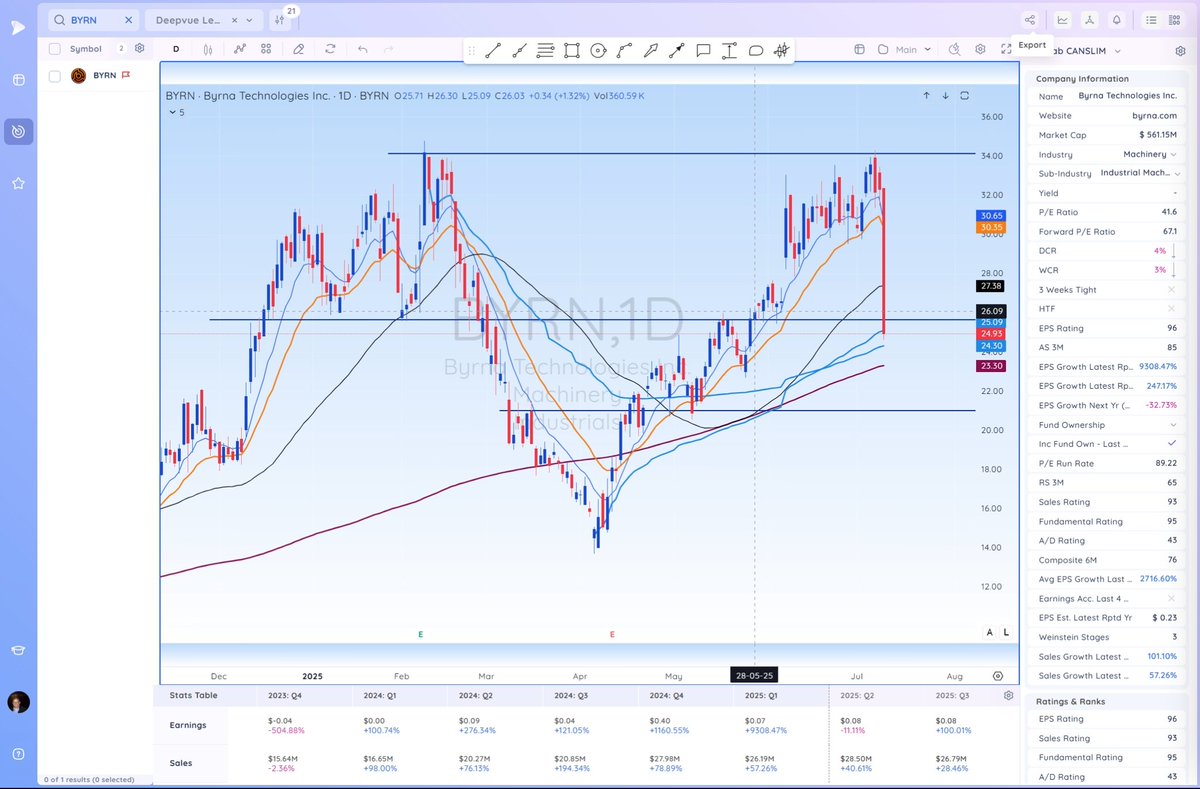
Task: Undo the last chart action
Action: [x=362, y=49]
